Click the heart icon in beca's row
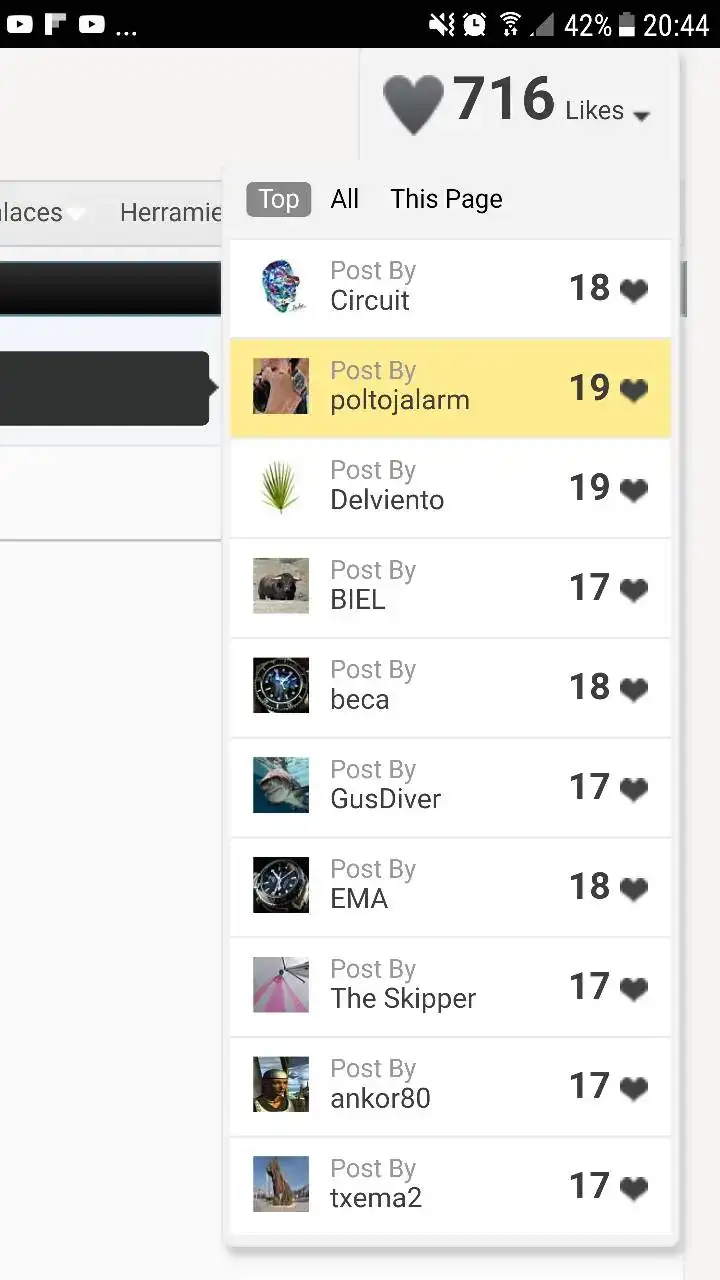This screenshot has height=1280, width=720. [x=634, y=690]
